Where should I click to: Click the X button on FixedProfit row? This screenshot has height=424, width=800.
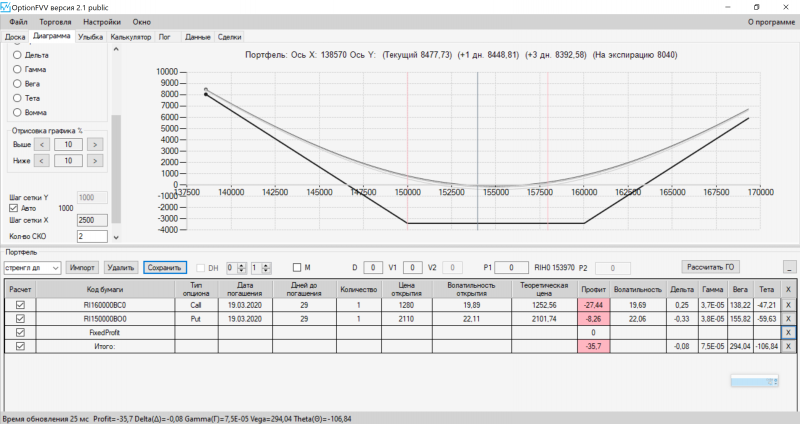click(788, 333)
